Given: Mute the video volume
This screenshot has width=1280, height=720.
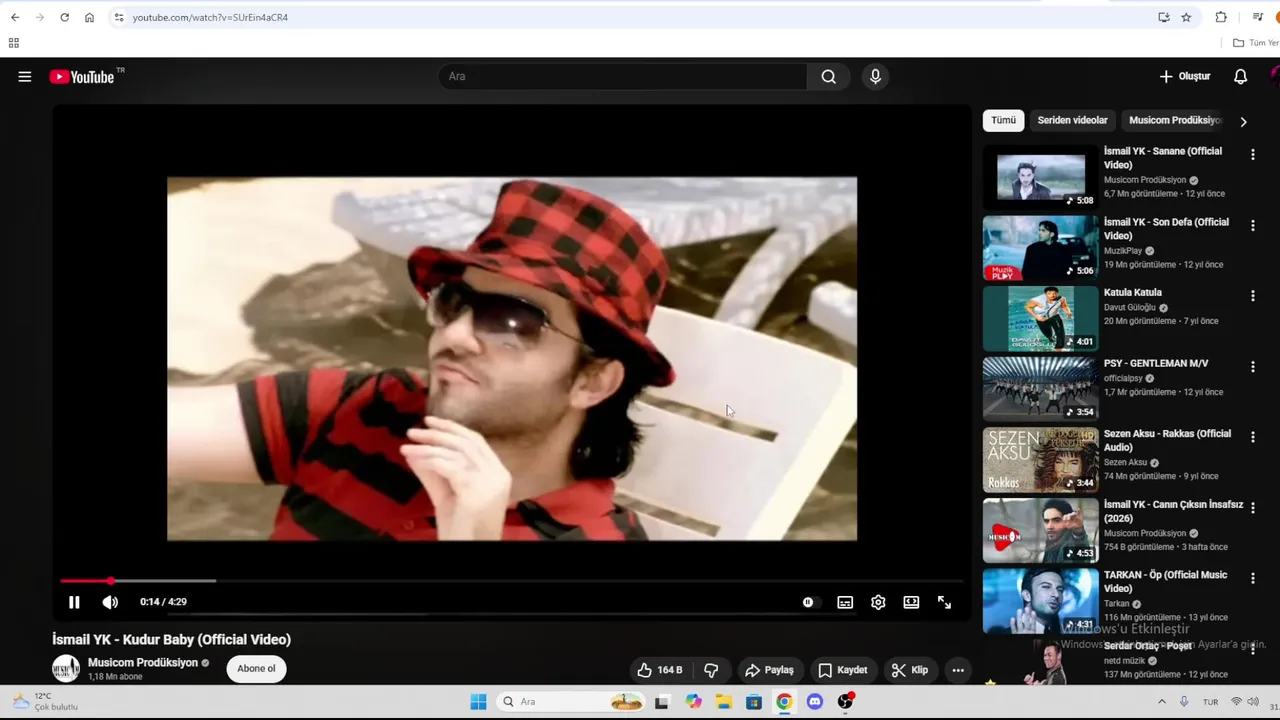Looking at the screenshot, I should click(x=110, y=602).
